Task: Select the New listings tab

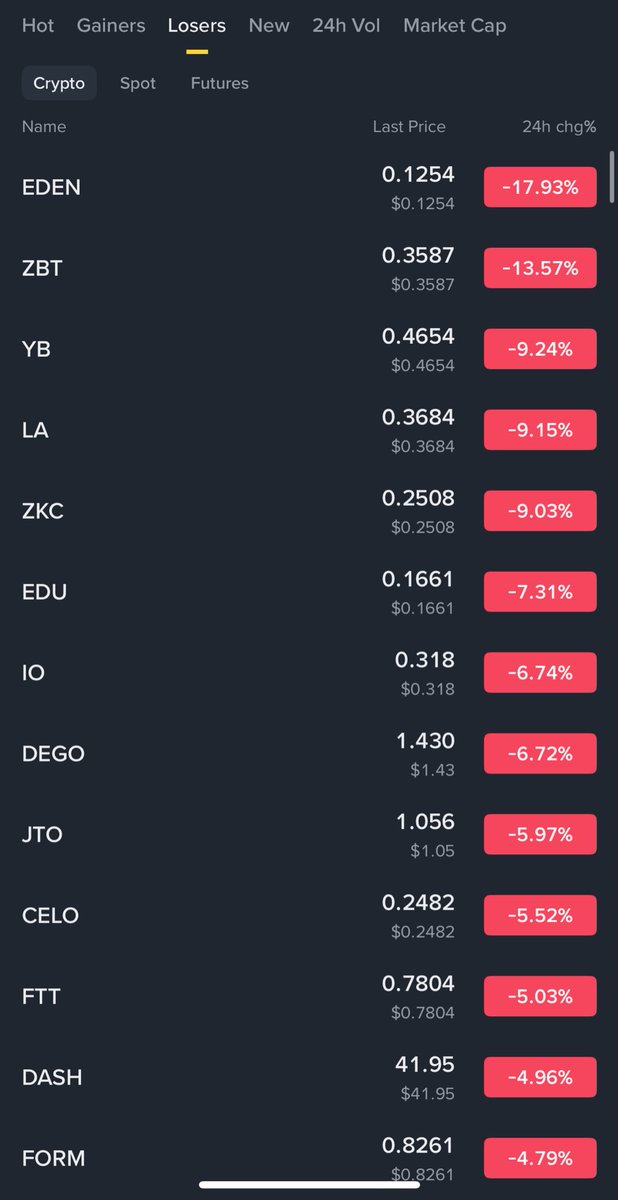Action: point(269,26)
